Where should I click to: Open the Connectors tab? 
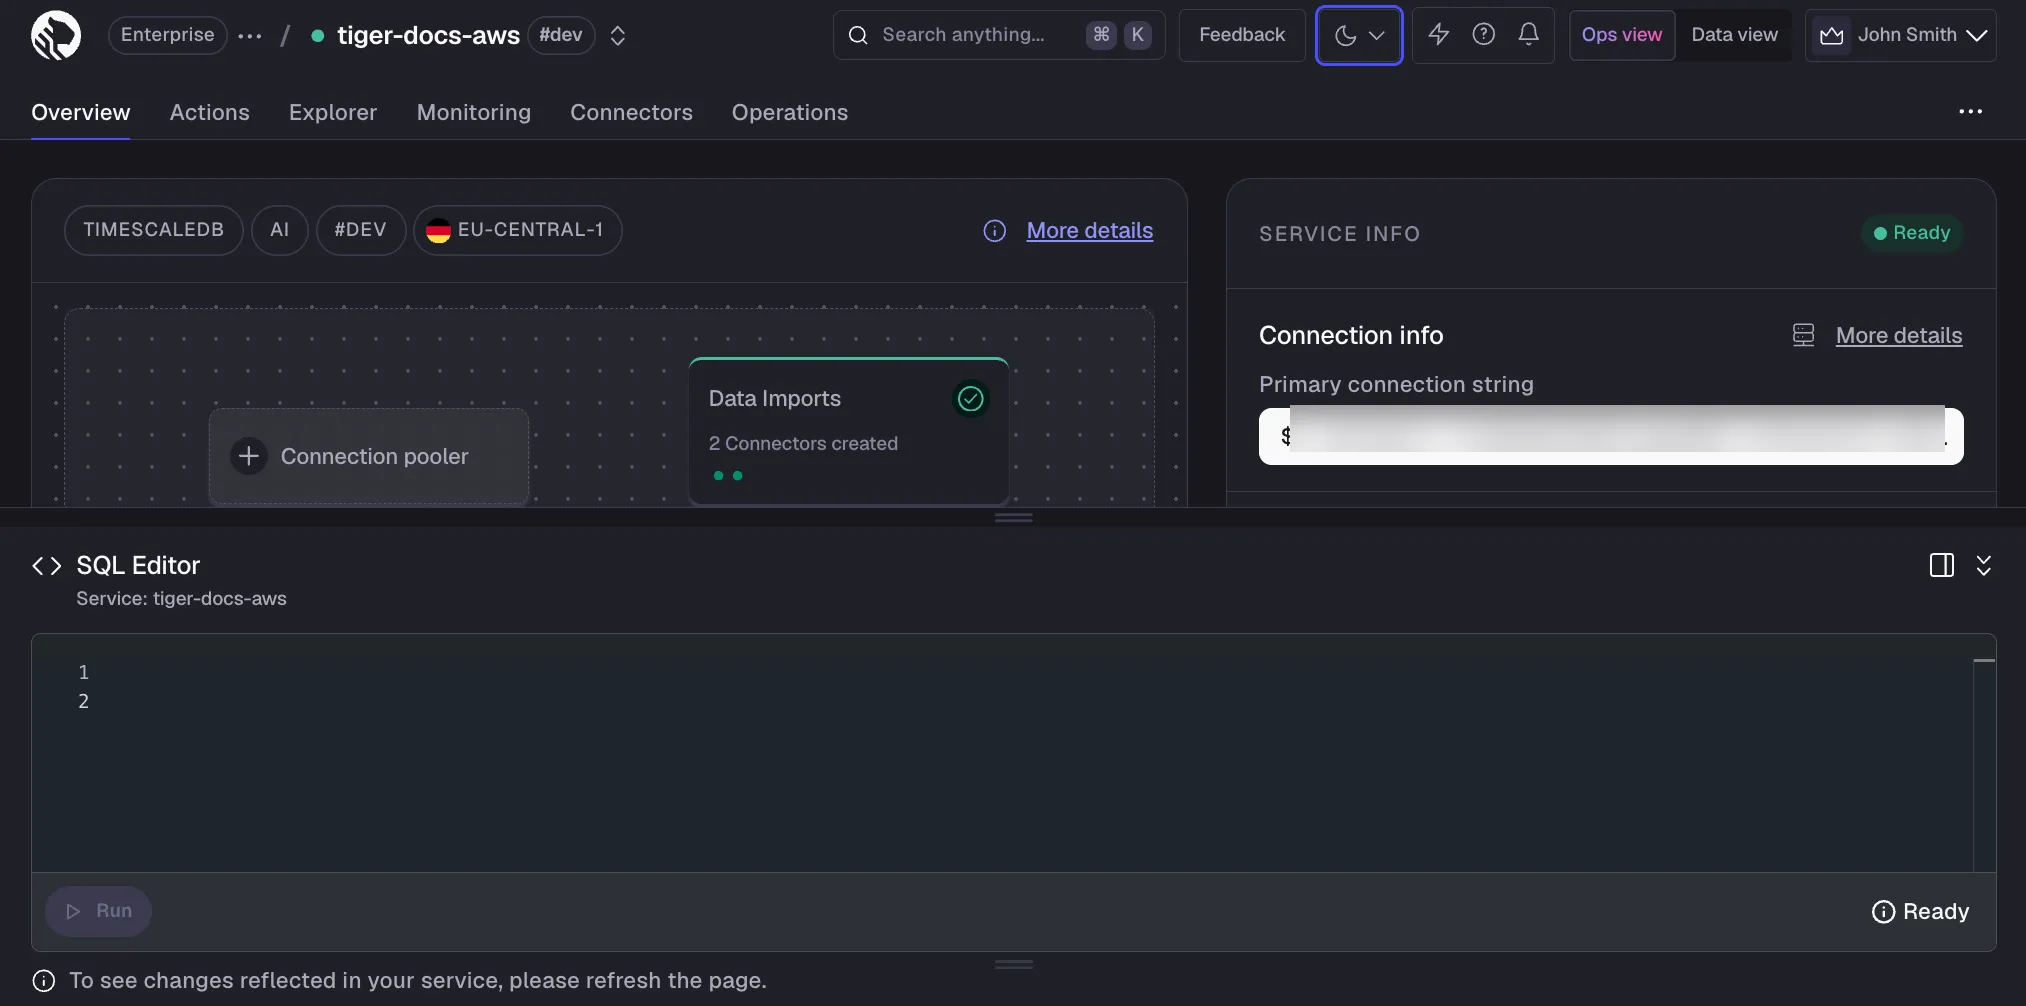click(x=631, y=112)
